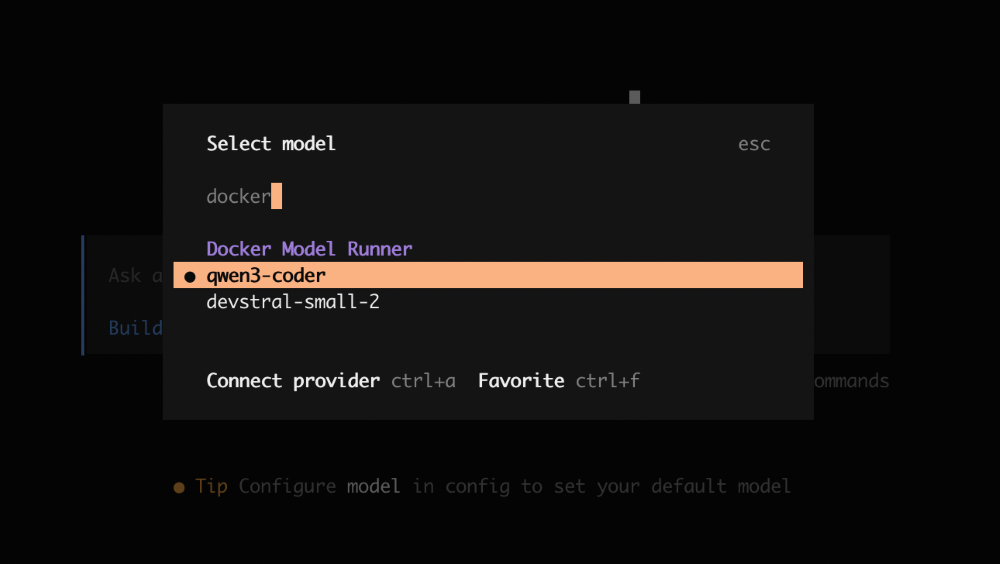
Task: Click the gray logo block above the dialog
Action: (634, 97)
